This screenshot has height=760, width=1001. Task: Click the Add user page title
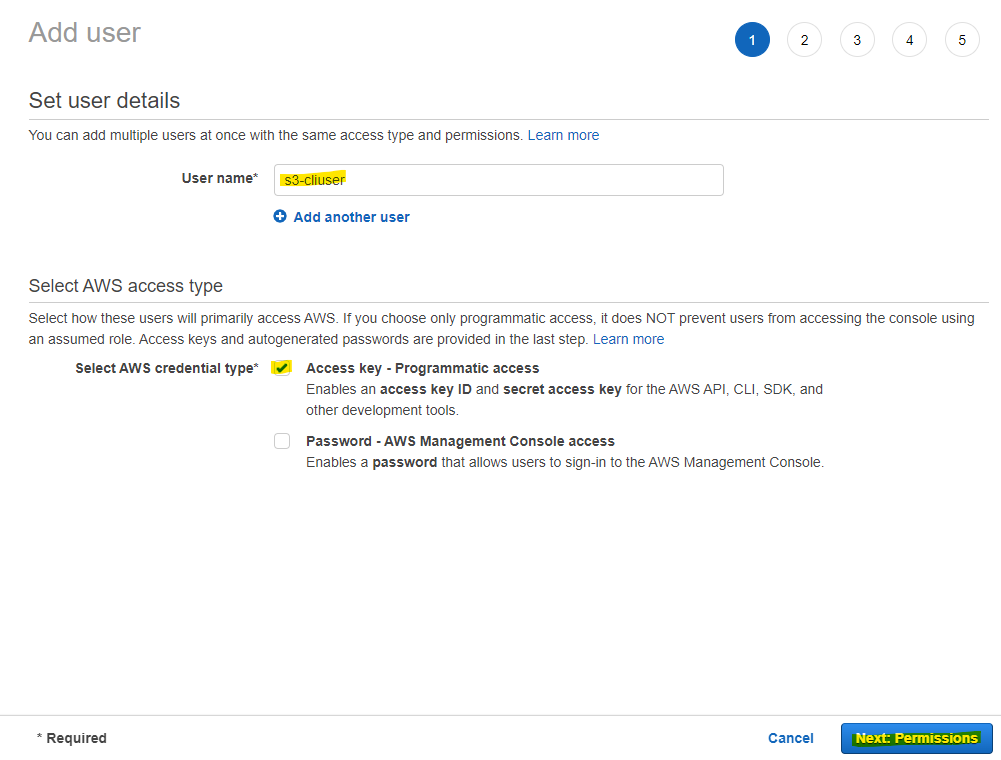(84, 32)
